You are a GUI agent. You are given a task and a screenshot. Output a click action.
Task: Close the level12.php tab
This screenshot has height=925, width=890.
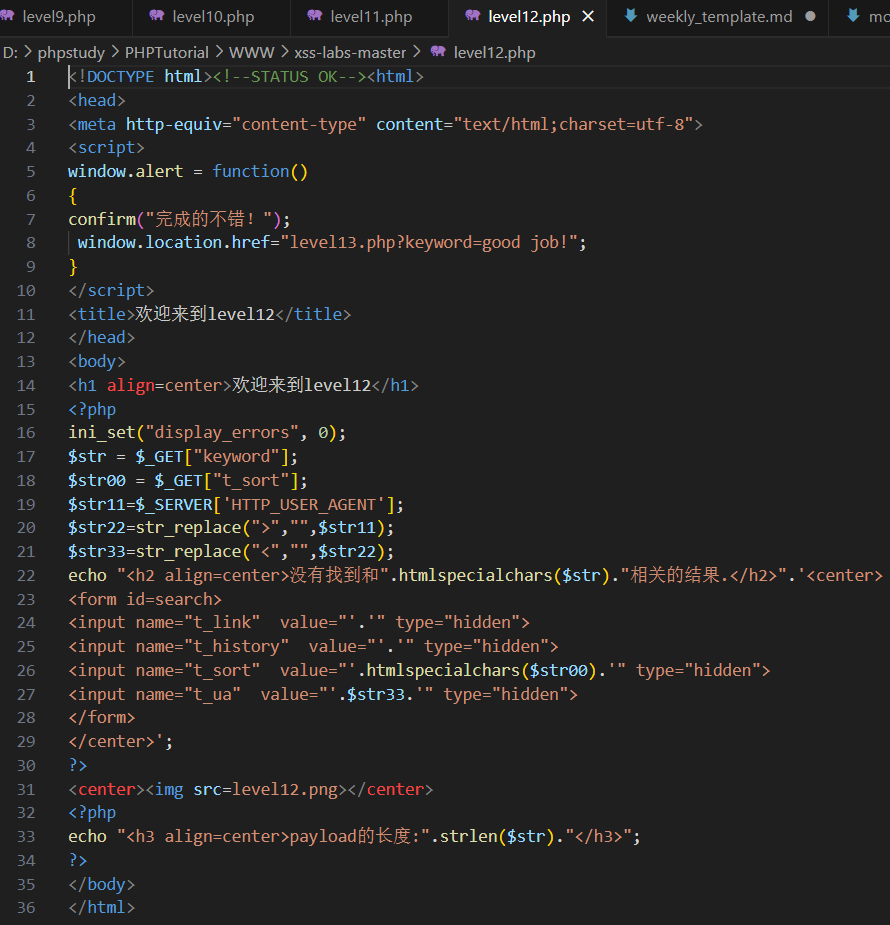coord(588,17)
